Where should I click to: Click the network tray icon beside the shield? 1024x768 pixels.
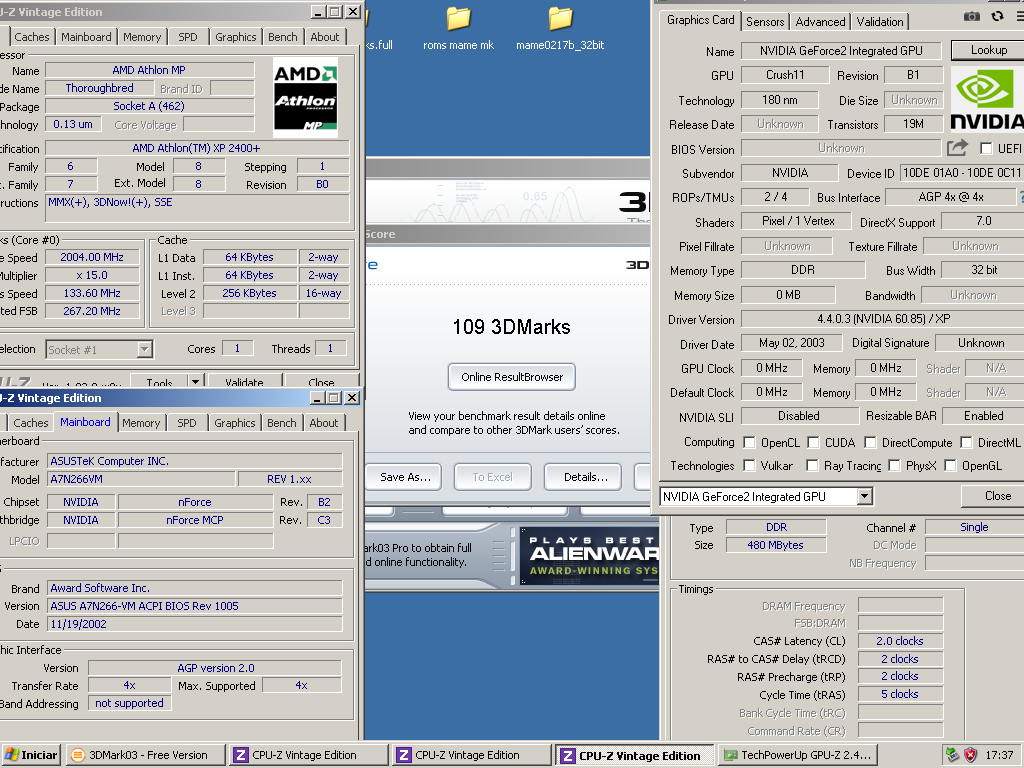pos(953,755)
